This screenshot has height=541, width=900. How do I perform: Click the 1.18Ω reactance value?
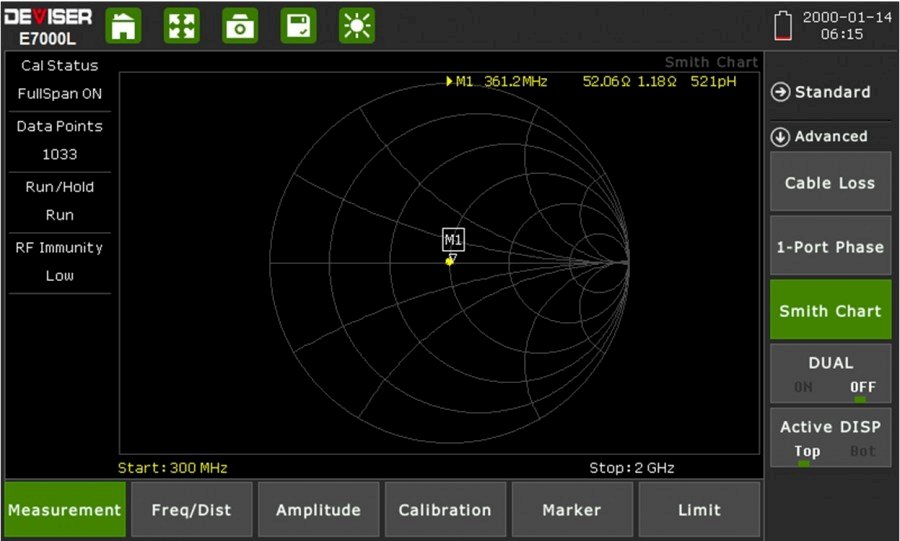657,81
